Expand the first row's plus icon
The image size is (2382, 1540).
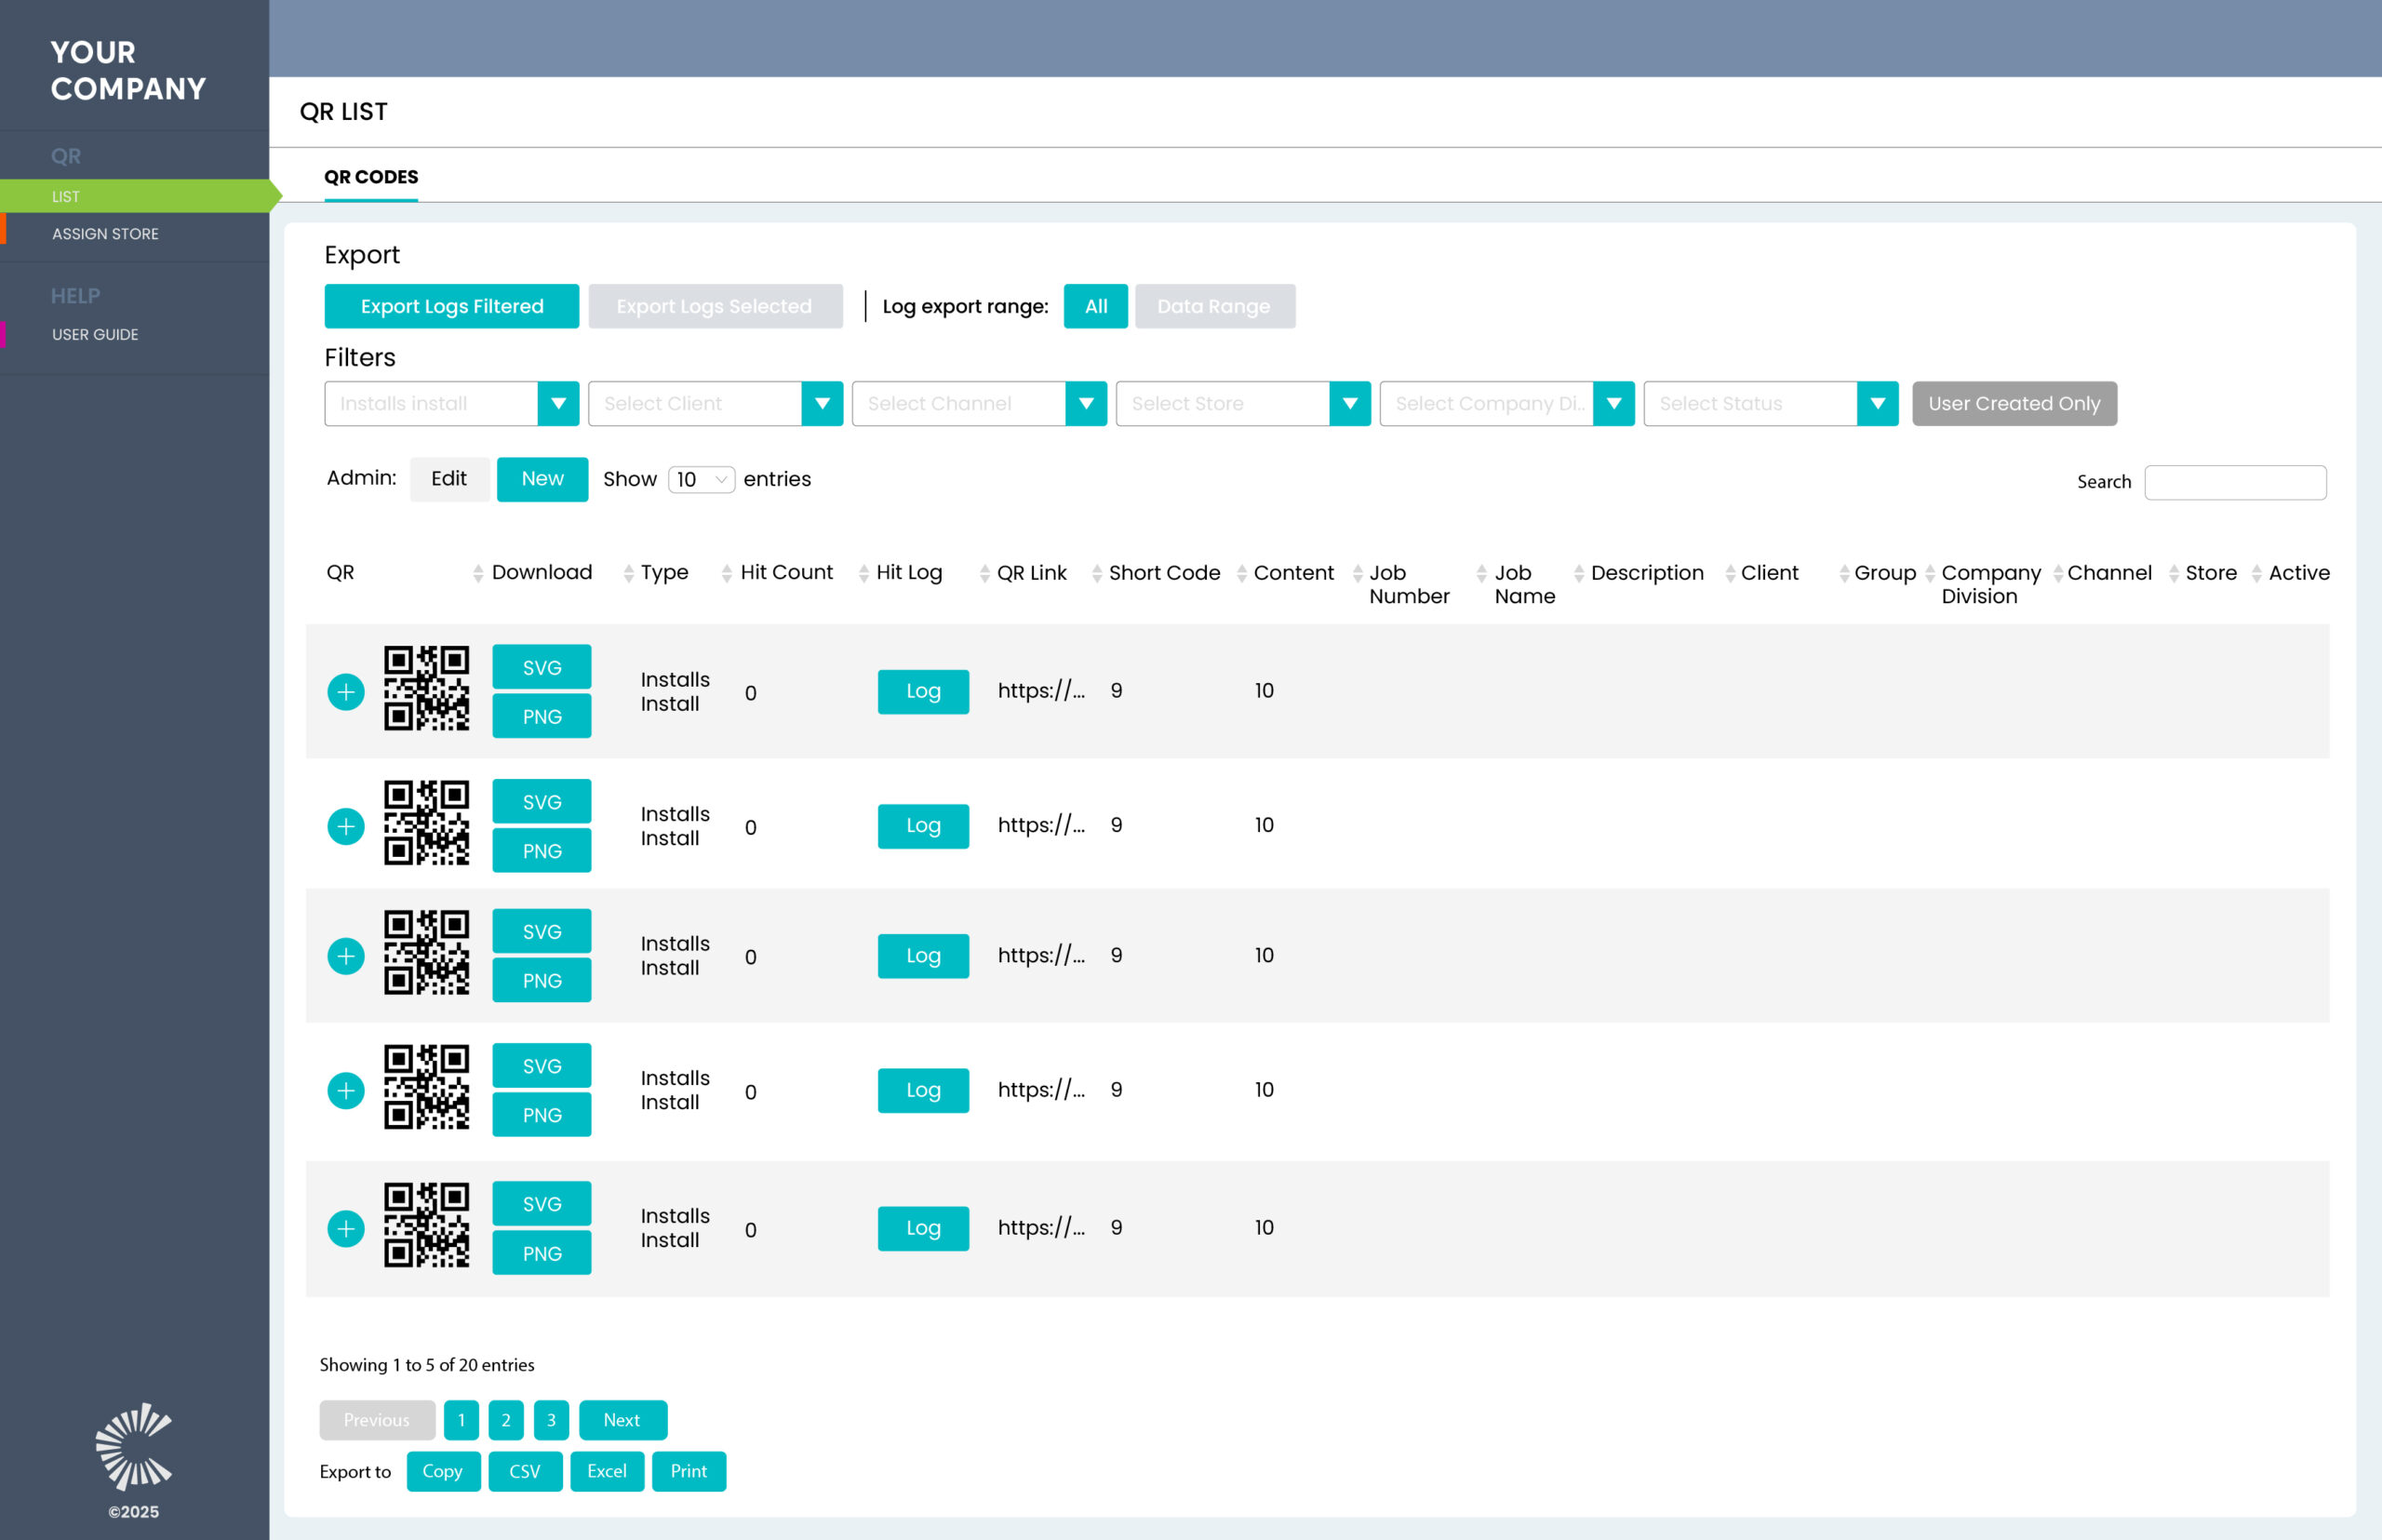point(346,692)
